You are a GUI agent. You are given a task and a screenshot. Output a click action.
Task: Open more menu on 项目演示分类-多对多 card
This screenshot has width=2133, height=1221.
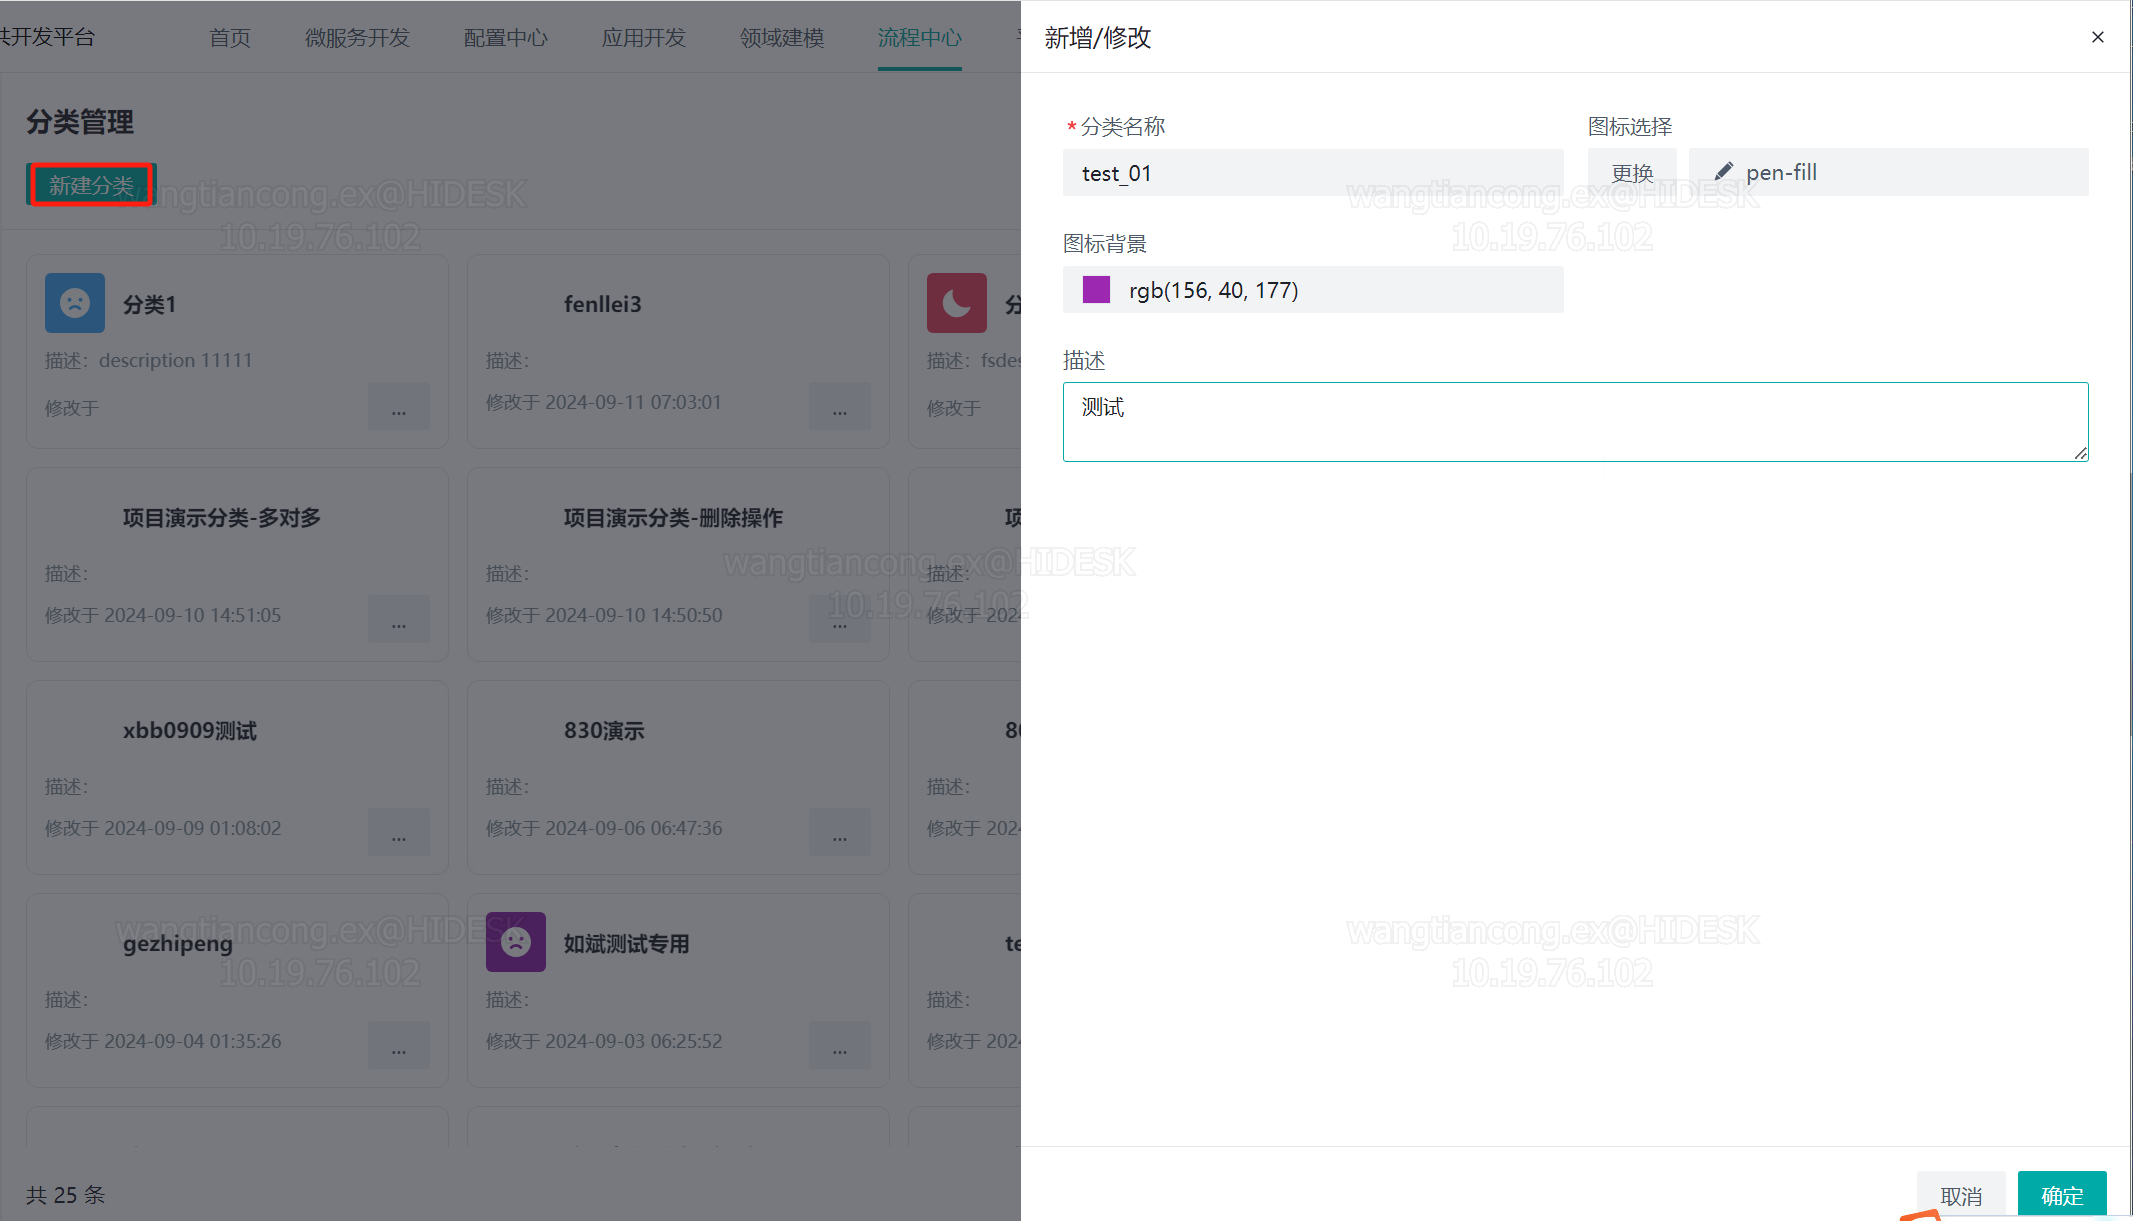coord(399,620)
